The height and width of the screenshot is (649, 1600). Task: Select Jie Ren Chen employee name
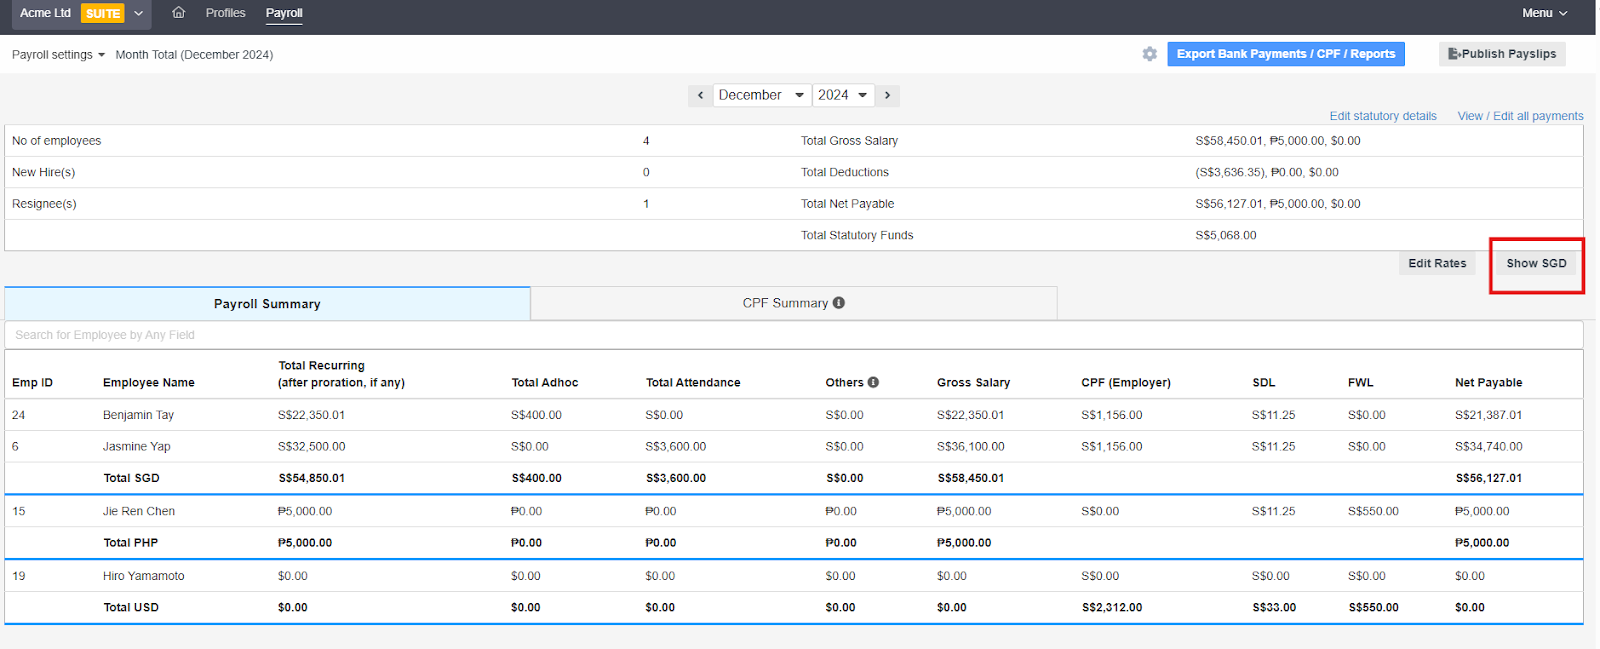pyautogui.click(x=138, y=511)
